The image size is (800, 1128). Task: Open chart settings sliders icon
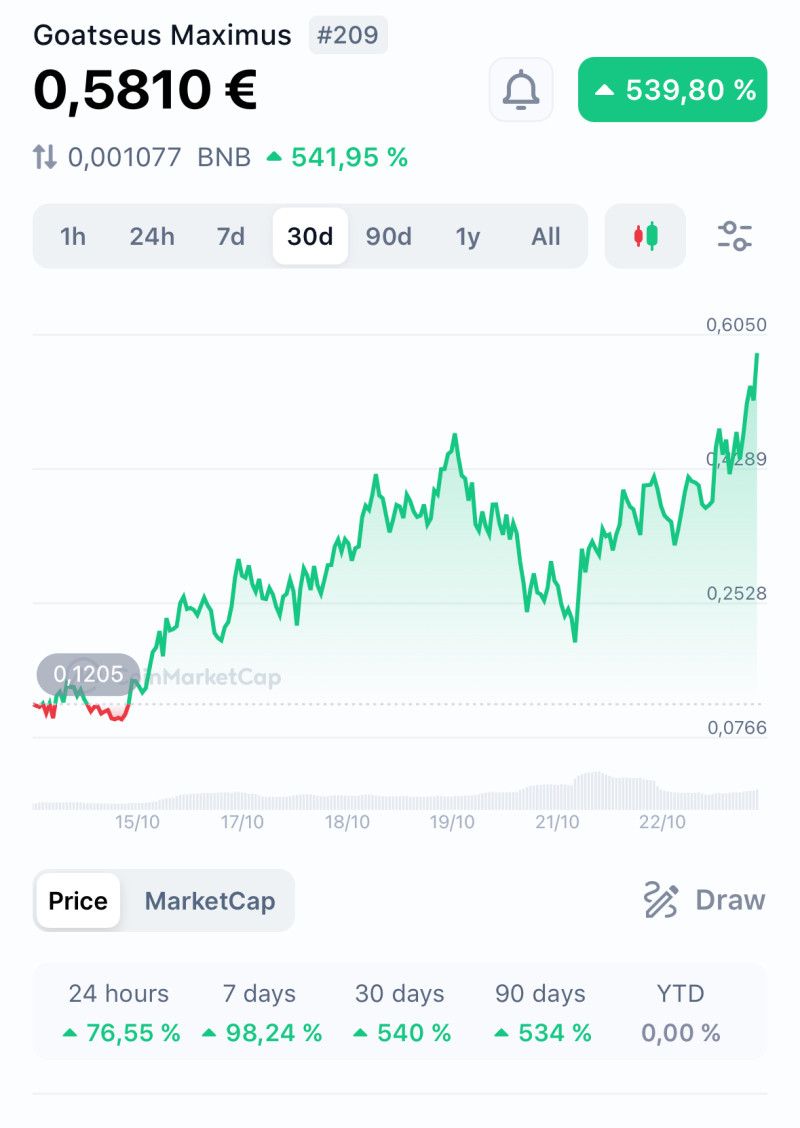(735, 237)
